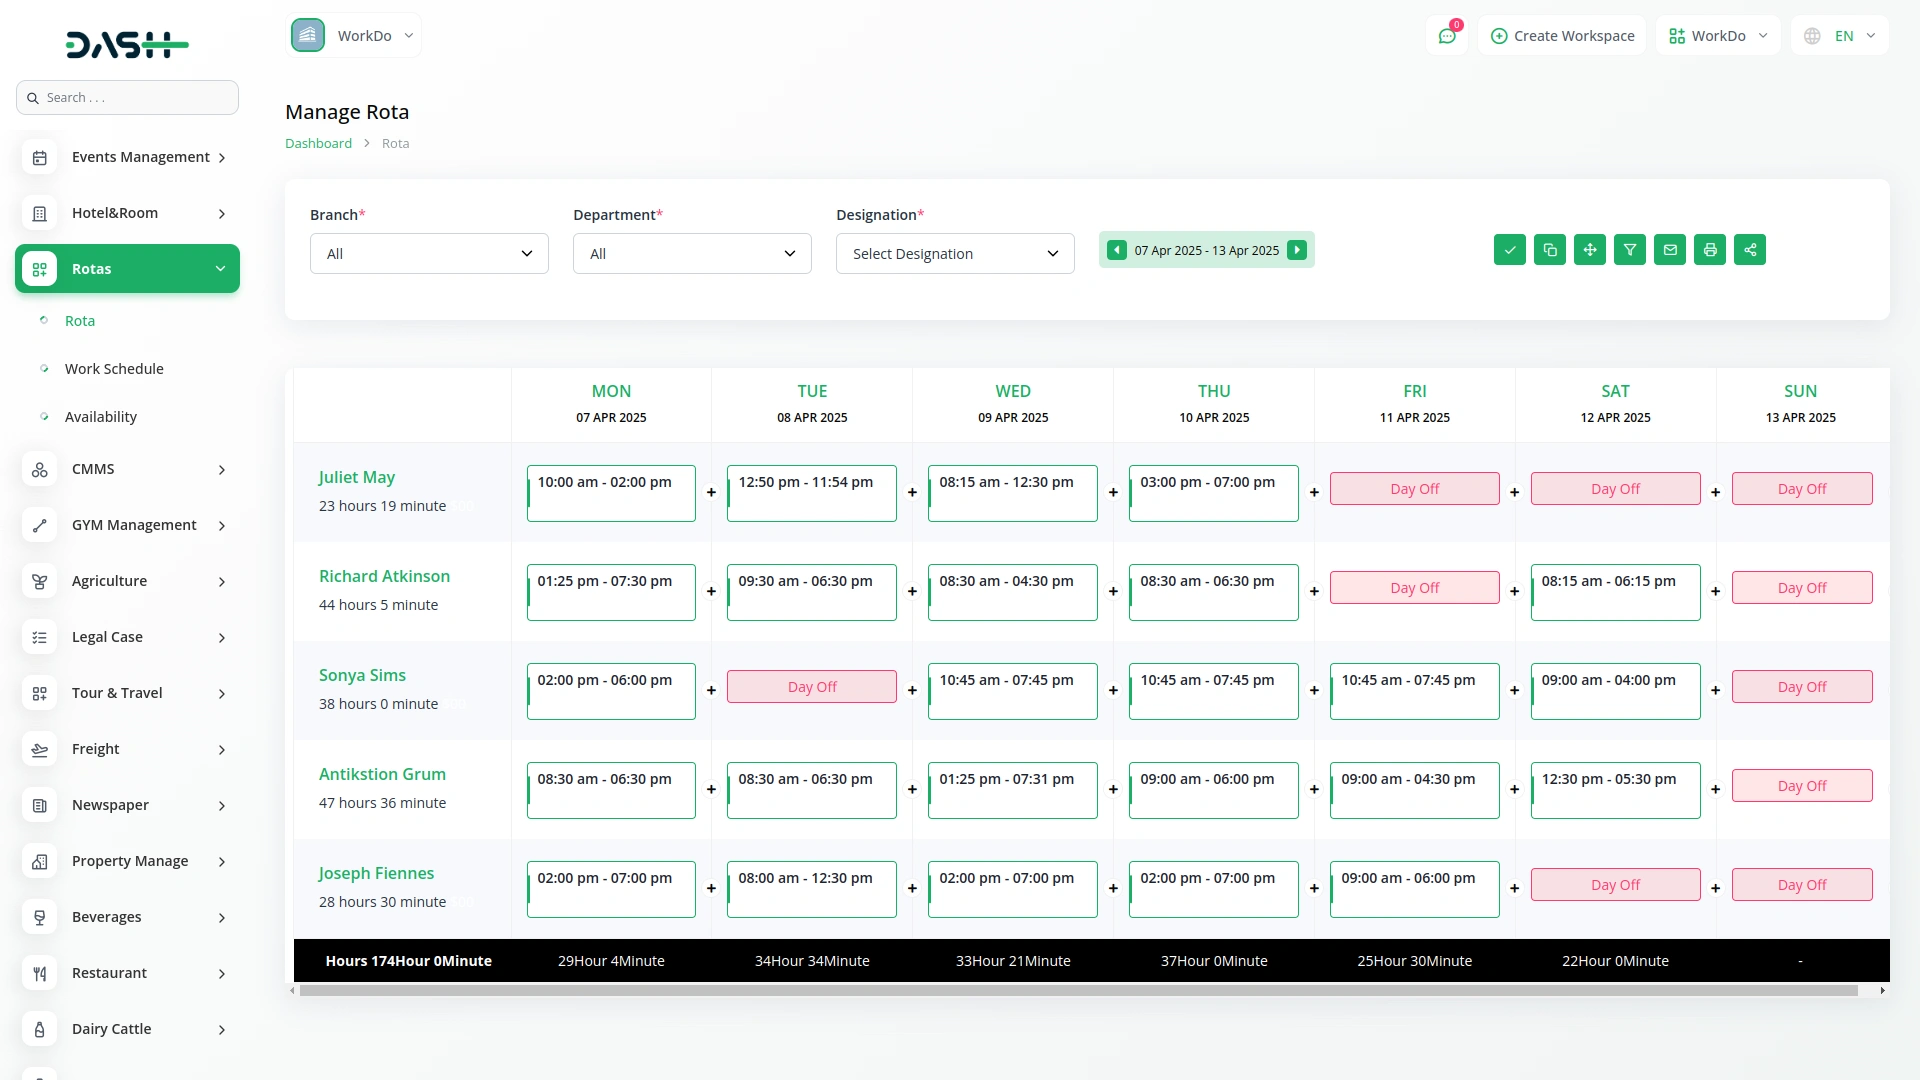
Task: Go to next week with right arrow
Action: point(1297,250)
